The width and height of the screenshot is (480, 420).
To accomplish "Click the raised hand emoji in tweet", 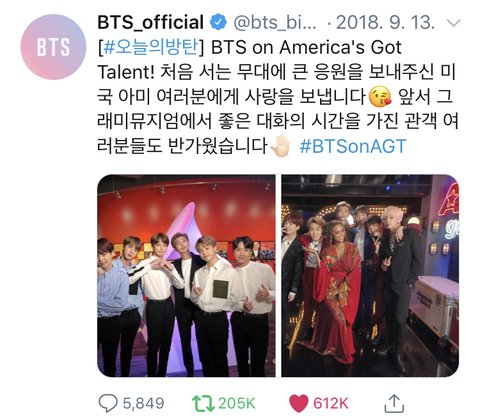I will 281,146.
